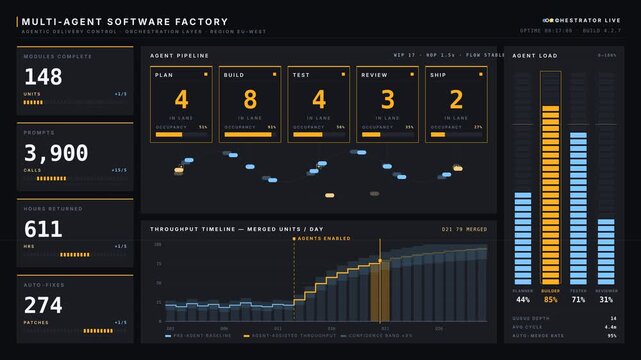This screenshot has width=641, height=360.
Task: Click the WIP 17 flow status text
Action: [x=449, y=55]
